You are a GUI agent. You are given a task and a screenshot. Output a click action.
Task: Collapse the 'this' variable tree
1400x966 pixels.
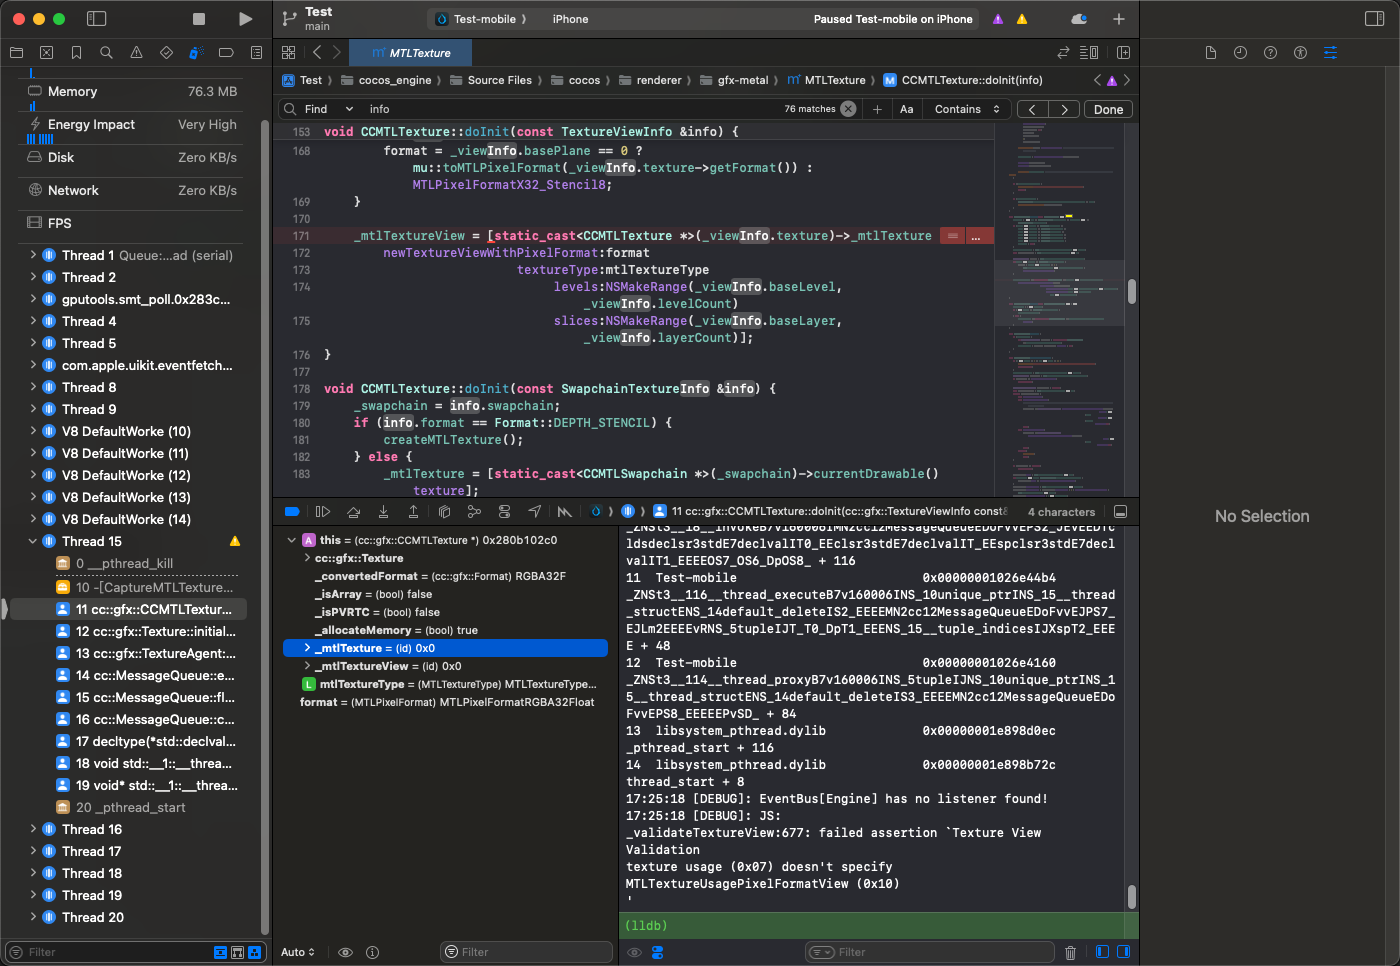pos(292,540)
